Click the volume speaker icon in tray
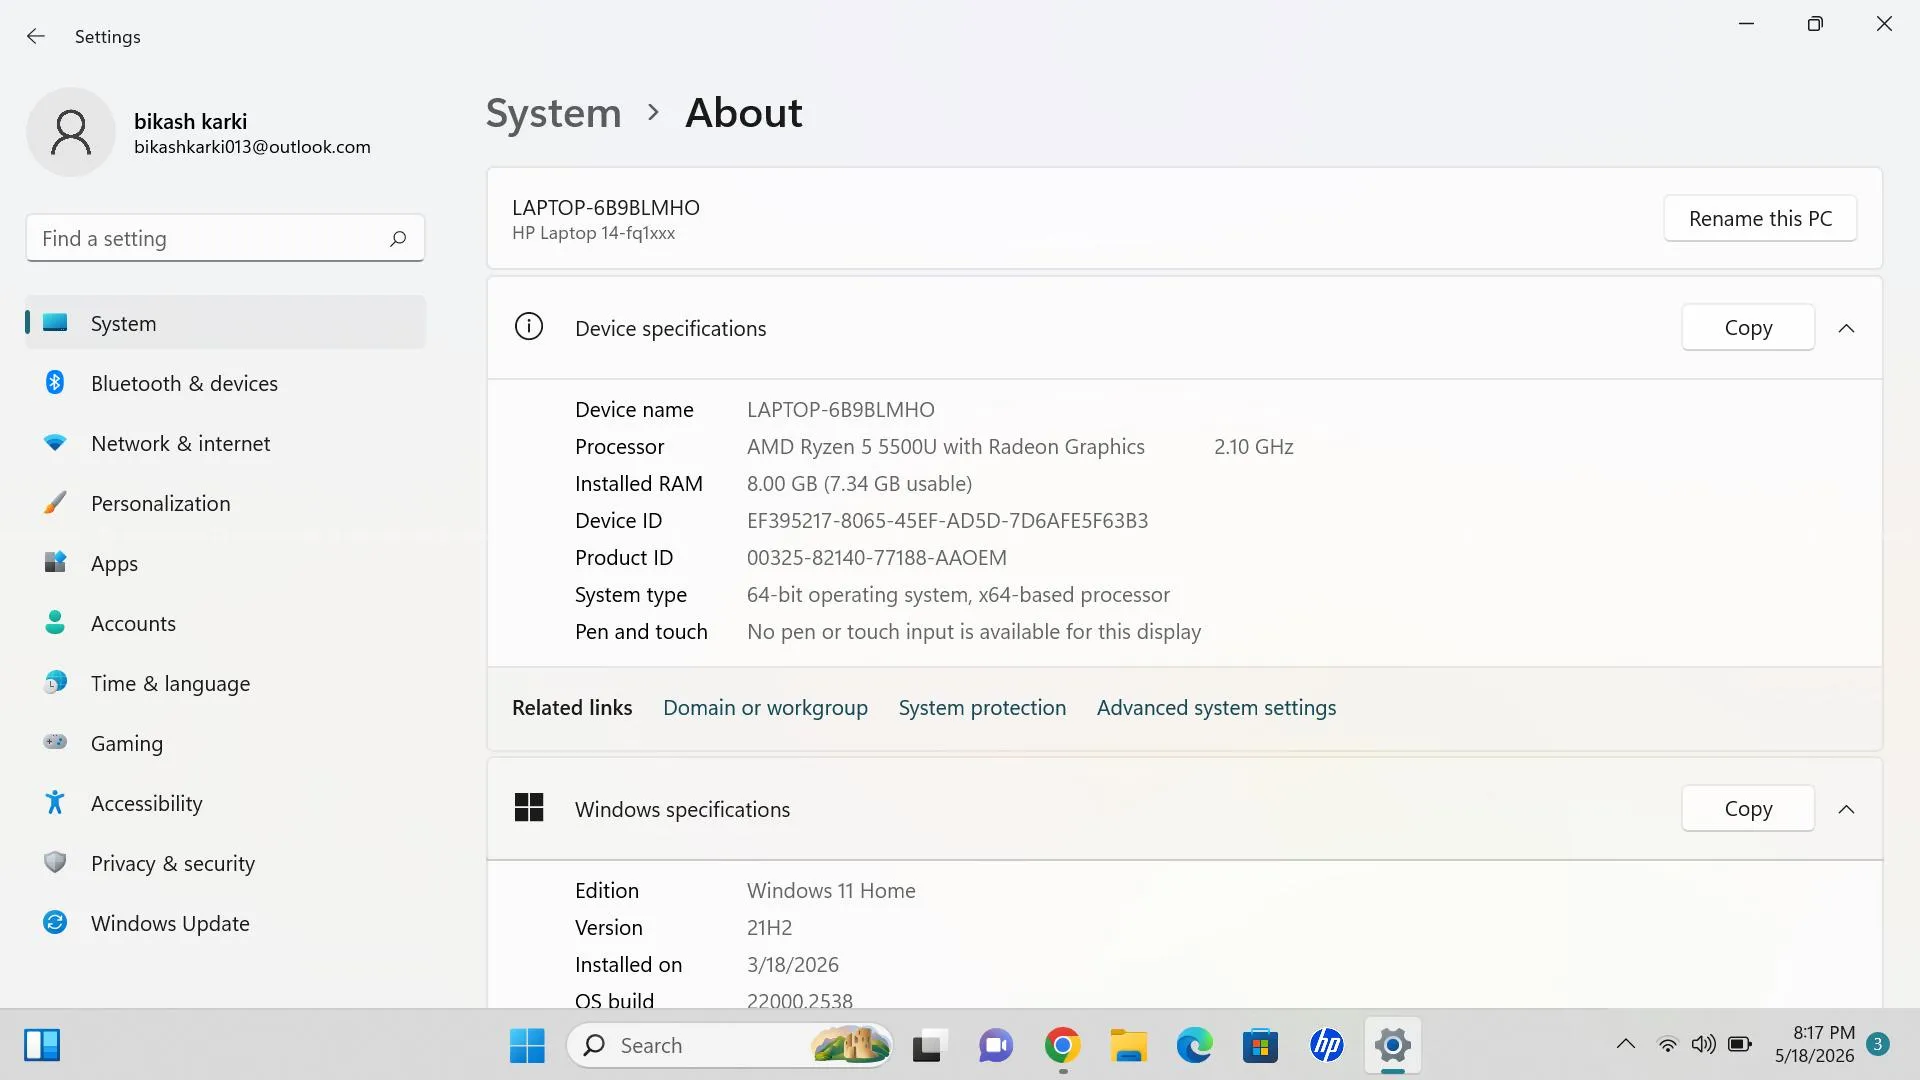The image size is (1920, 1080). pyautogui.click(x=1703, y=1045)
